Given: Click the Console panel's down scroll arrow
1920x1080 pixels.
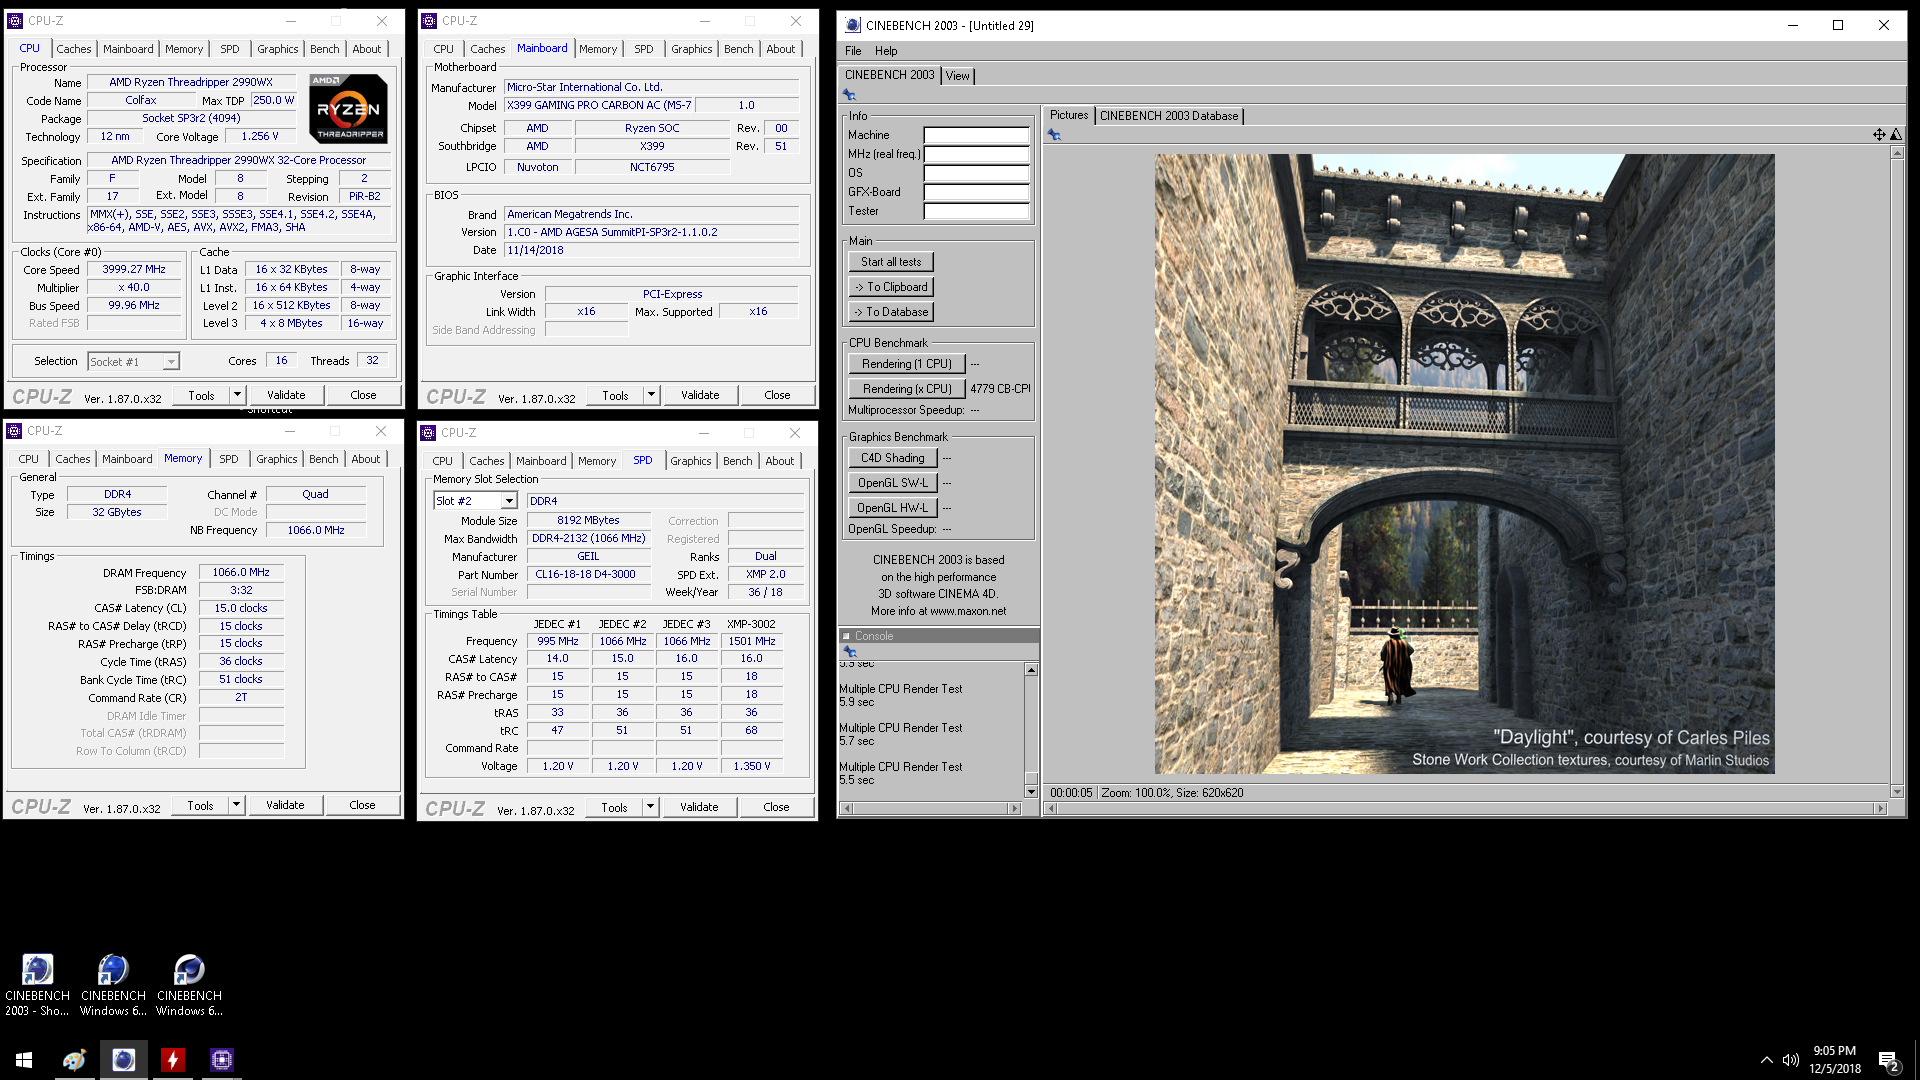Looking at the screenshot, I should tap(1031, 792).
